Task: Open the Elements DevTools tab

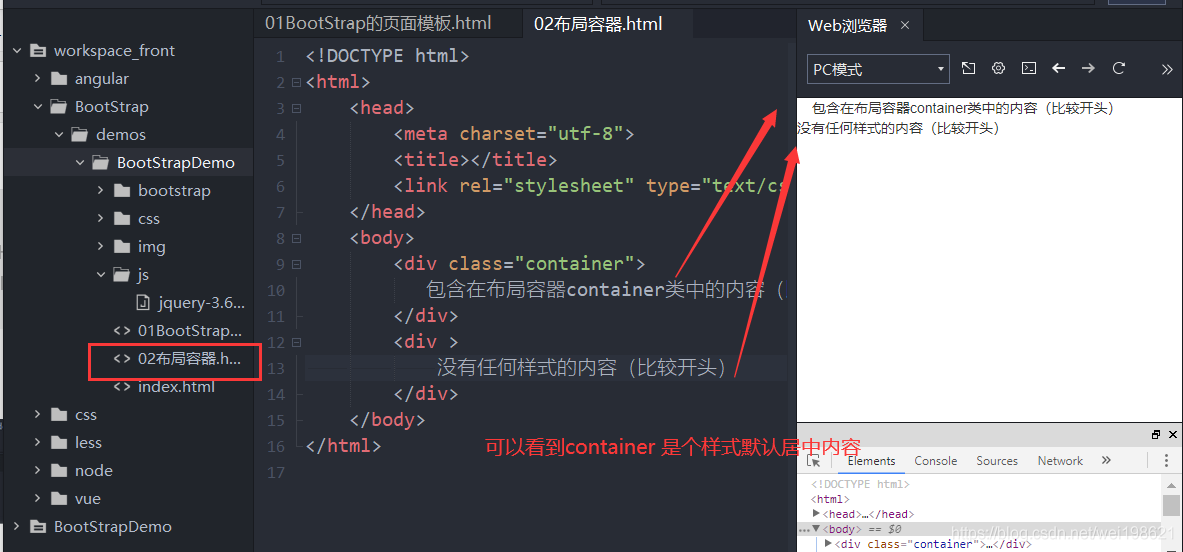Action: [x=871, y=461]
